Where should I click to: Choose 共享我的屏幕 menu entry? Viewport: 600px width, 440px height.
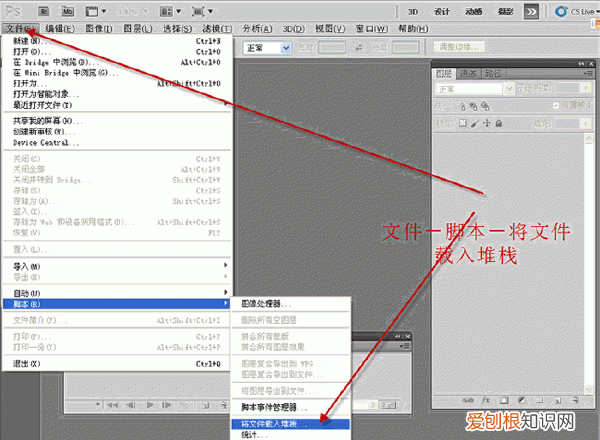click(117, 121)
